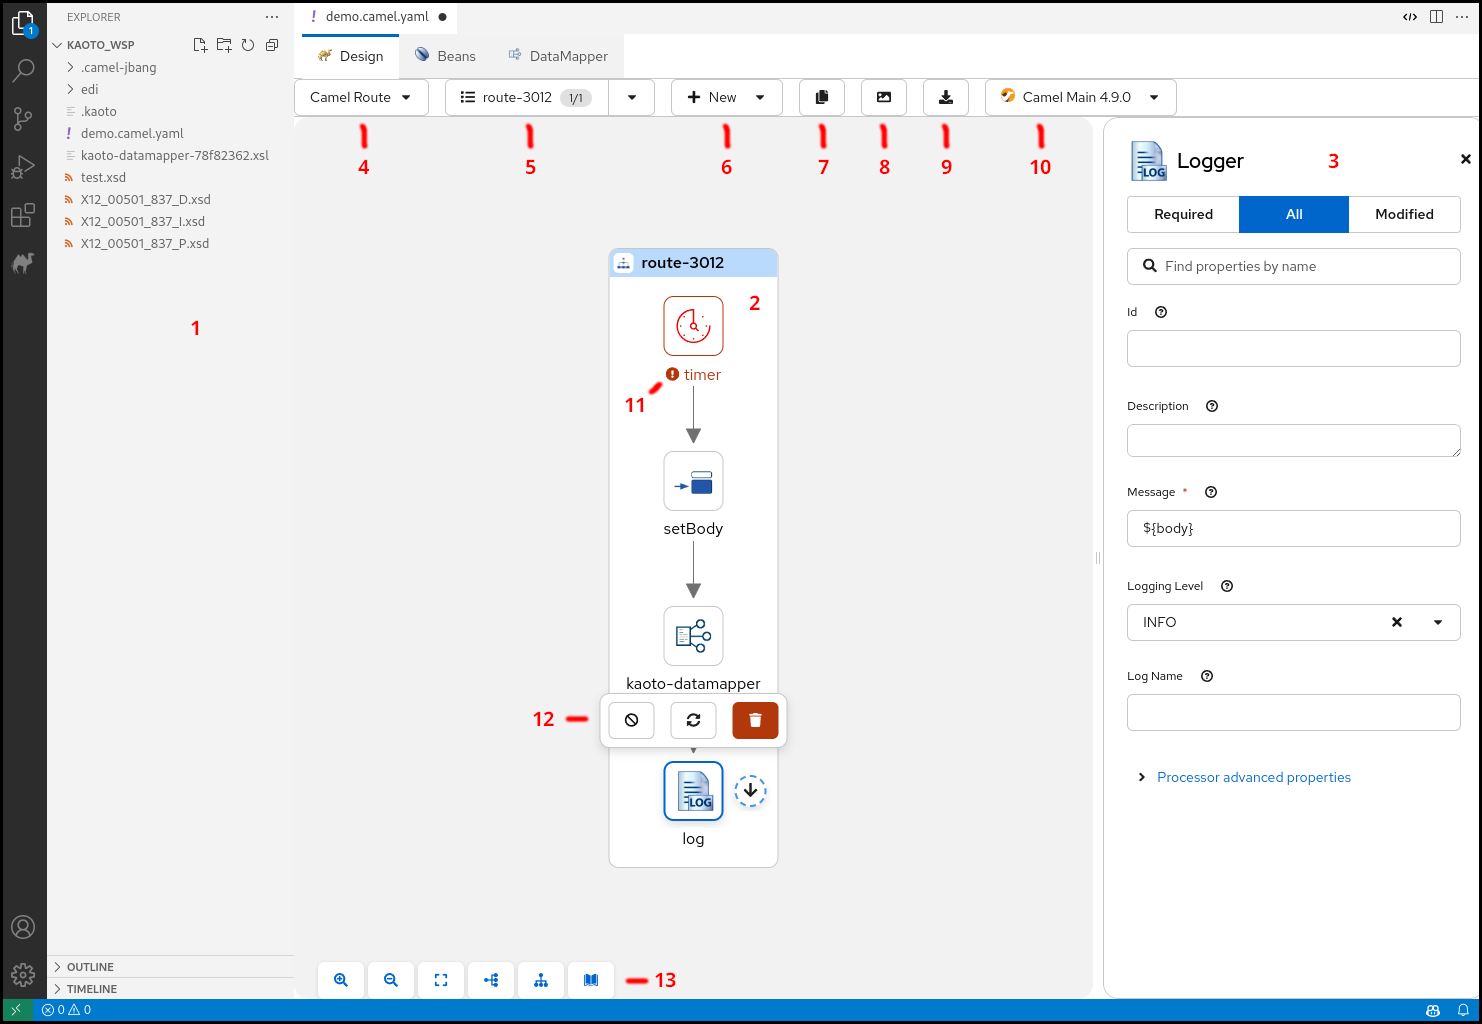This screenshot has width=1482, height=1024.
Task: Open the Logging Level INFO dropdown
Action: point(1438,622)
